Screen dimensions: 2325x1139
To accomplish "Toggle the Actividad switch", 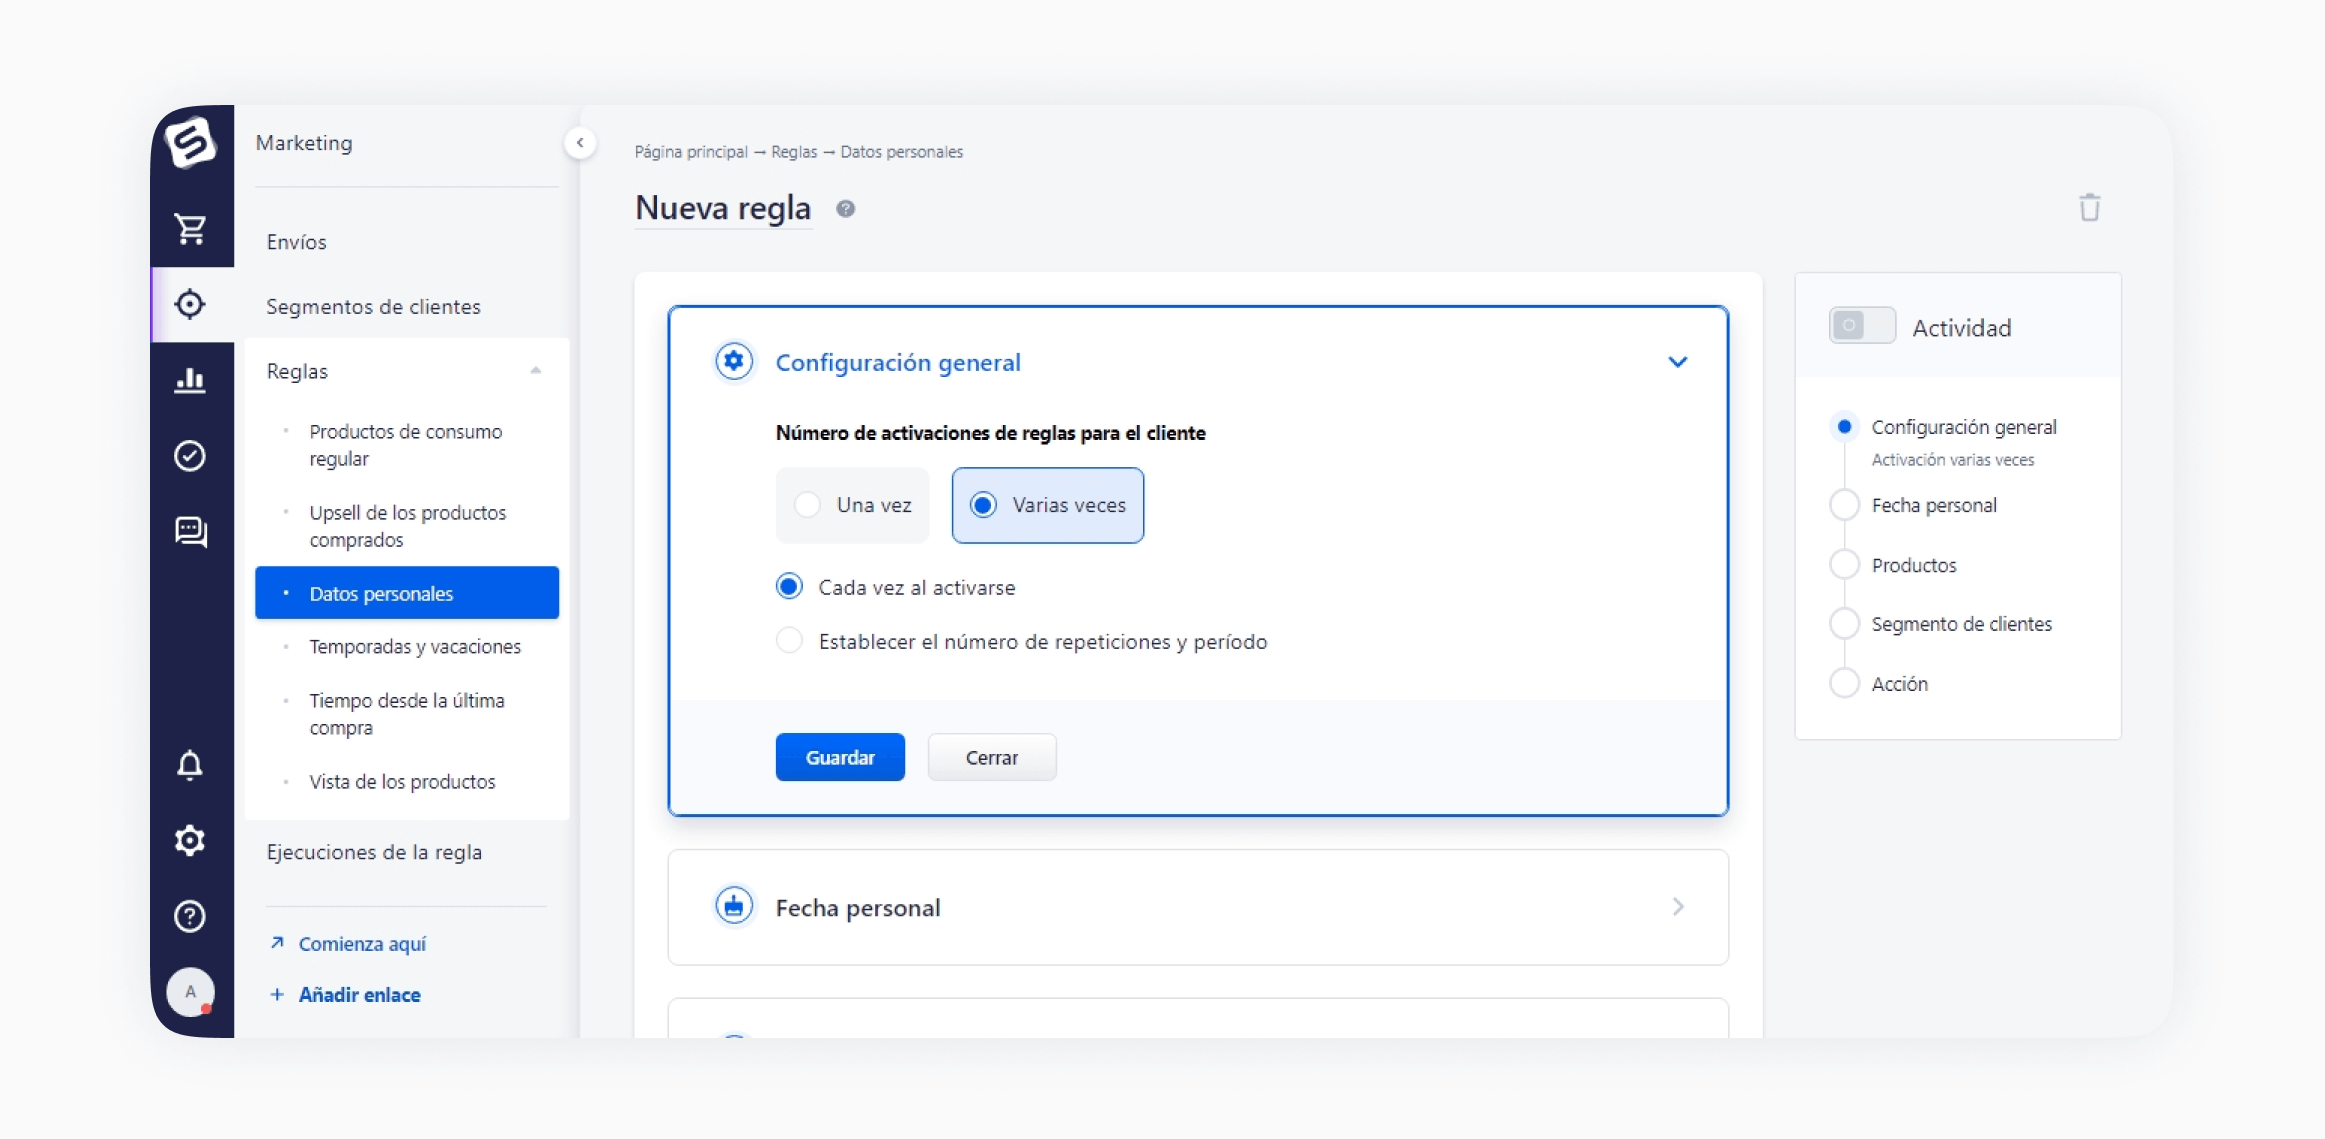I will pyautogui.click(x=1861, y=326).
